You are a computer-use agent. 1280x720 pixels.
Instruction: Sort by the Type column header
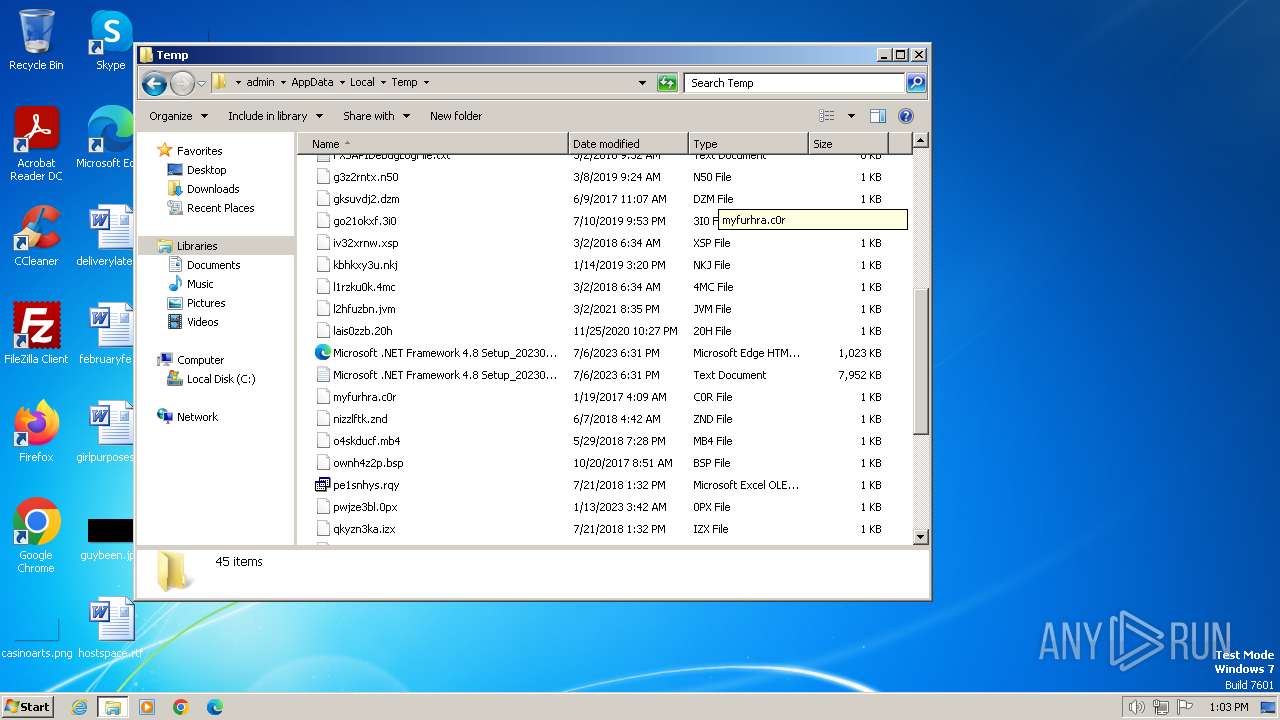pos(748,144)
